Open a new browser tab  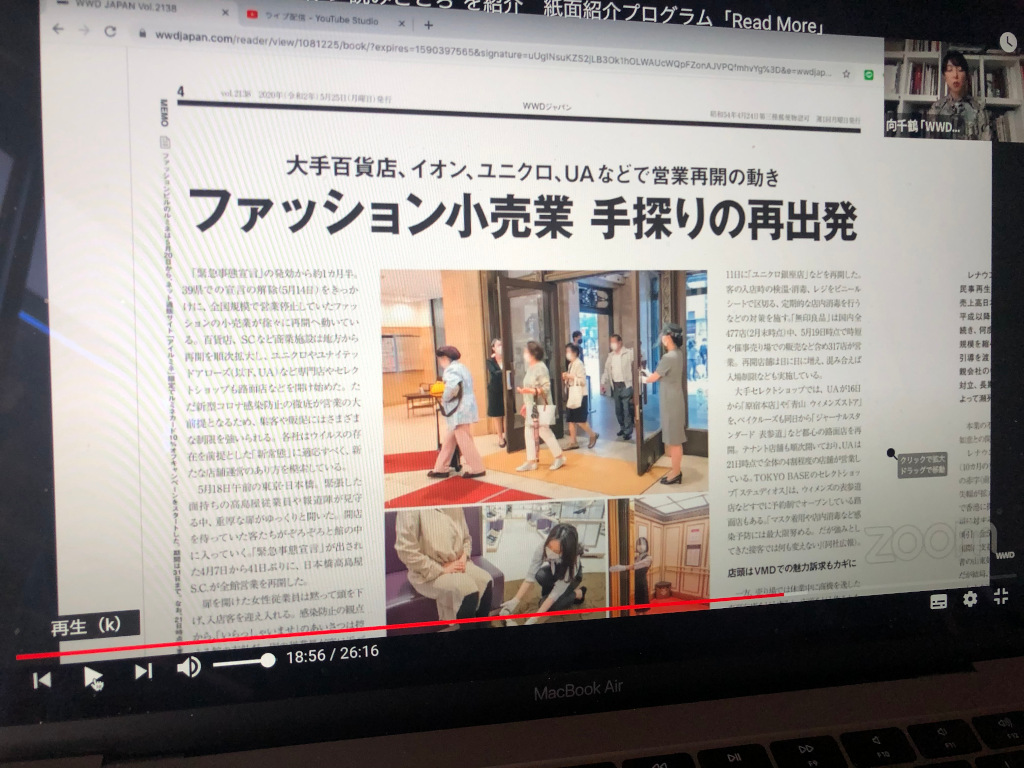pos(428,25)
